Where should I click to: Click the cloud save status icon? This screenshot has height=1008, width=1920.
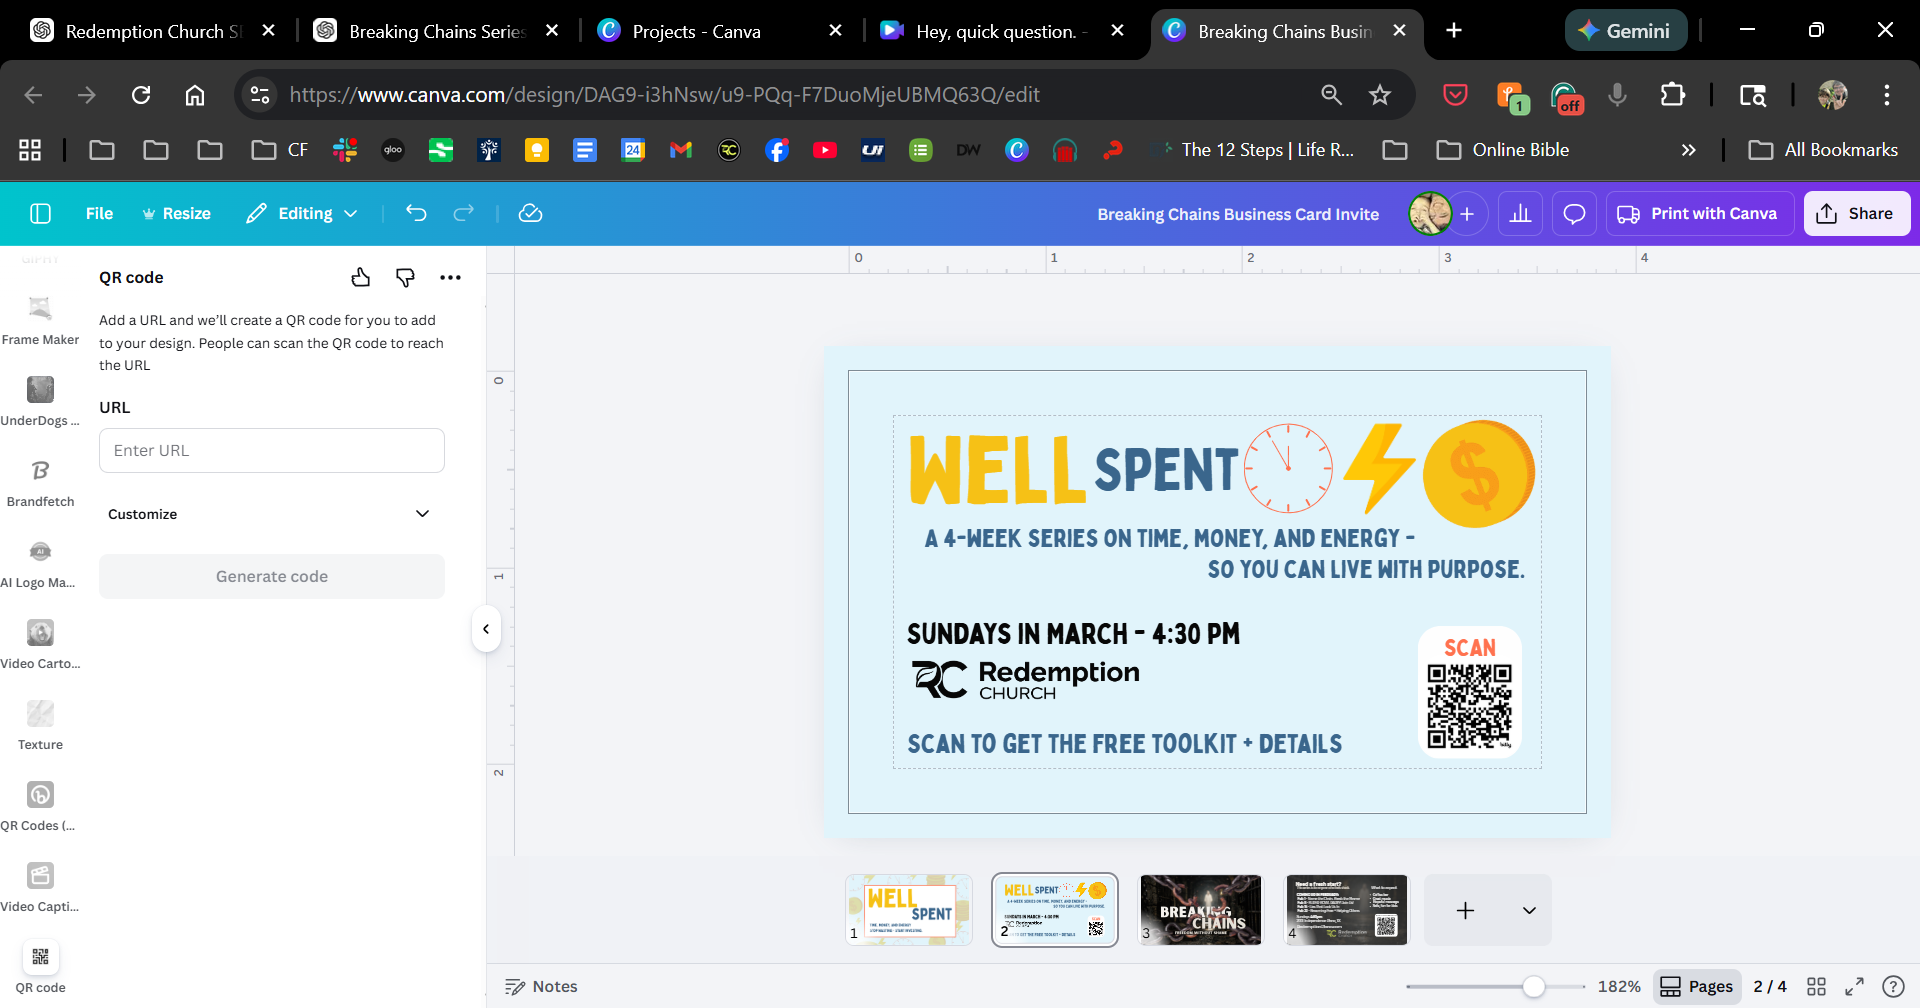point(530,213)
